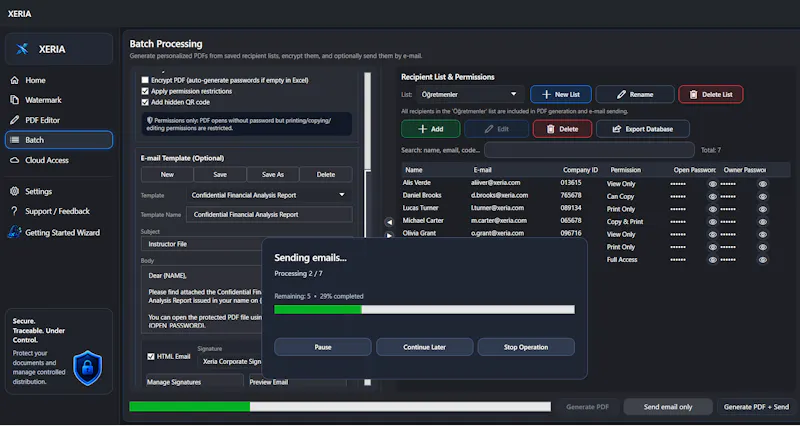Image resolution: width=800 pixels, height=426 pixels.
Task: Delete the current list with red trash button
Action: (x=711, y=94)
